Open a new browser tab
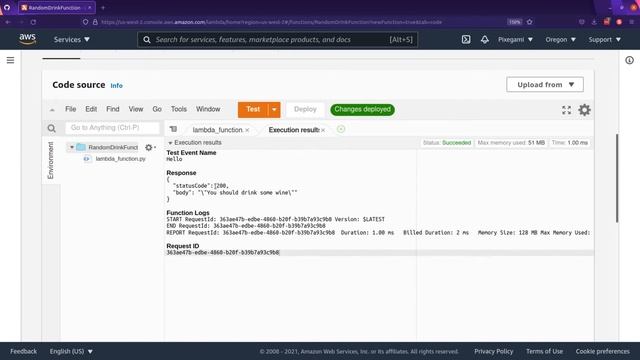This screenshot has width=640, height=360. [x=103, y=7]
